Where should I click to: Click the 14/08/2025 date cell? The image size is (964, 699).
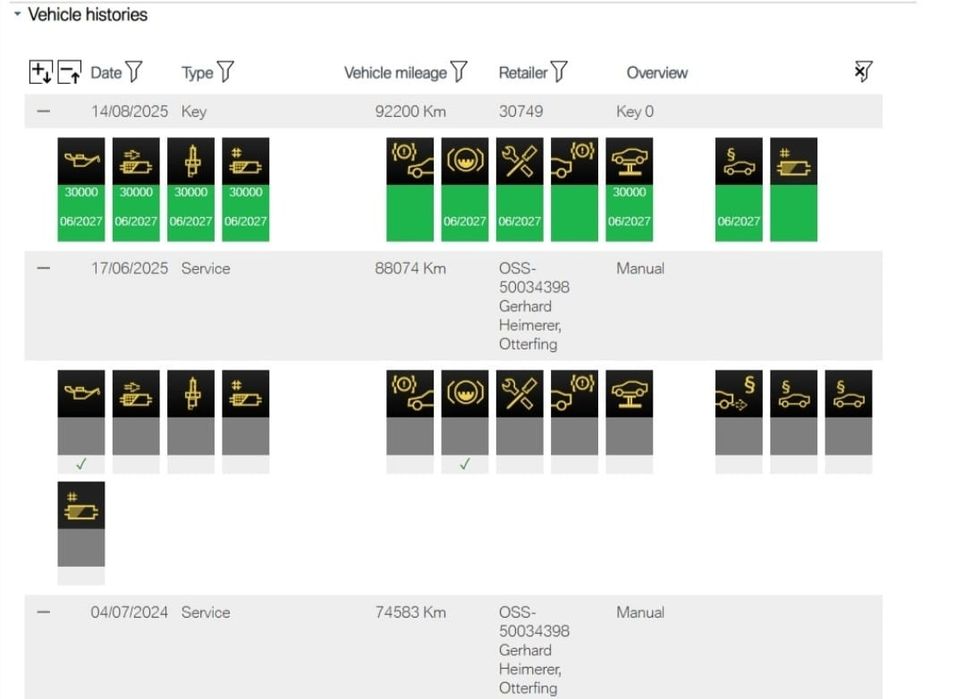129,111
